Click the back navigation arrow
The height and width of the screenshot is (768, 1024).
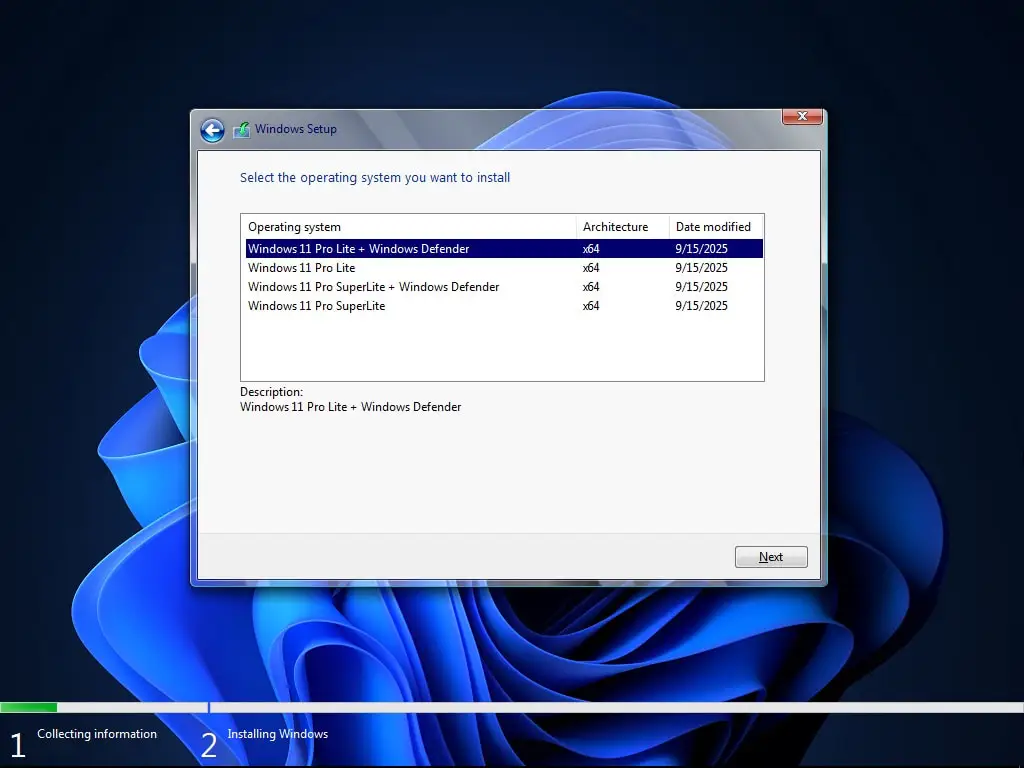[212, 131]
